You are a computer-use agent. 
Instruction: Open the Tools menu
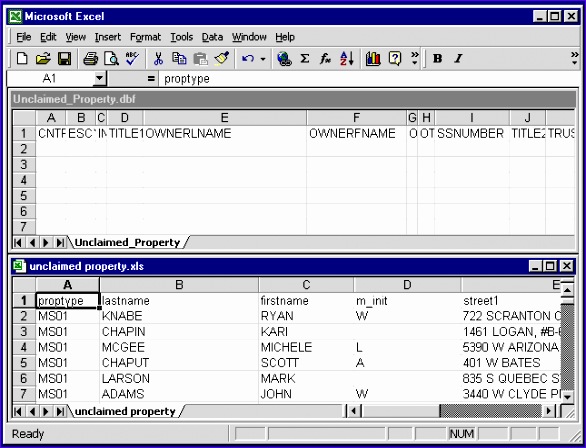pos(182,37)
